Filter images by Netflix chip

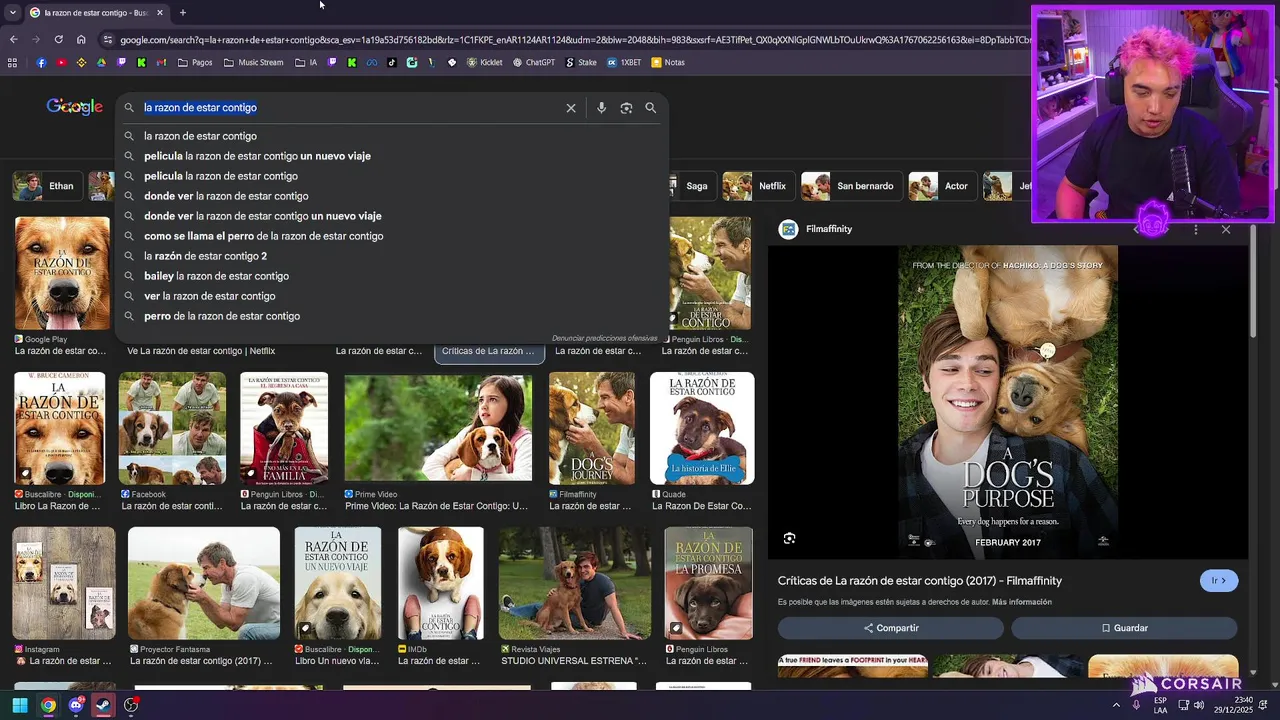pyautogui.click(x=758, y=186)
